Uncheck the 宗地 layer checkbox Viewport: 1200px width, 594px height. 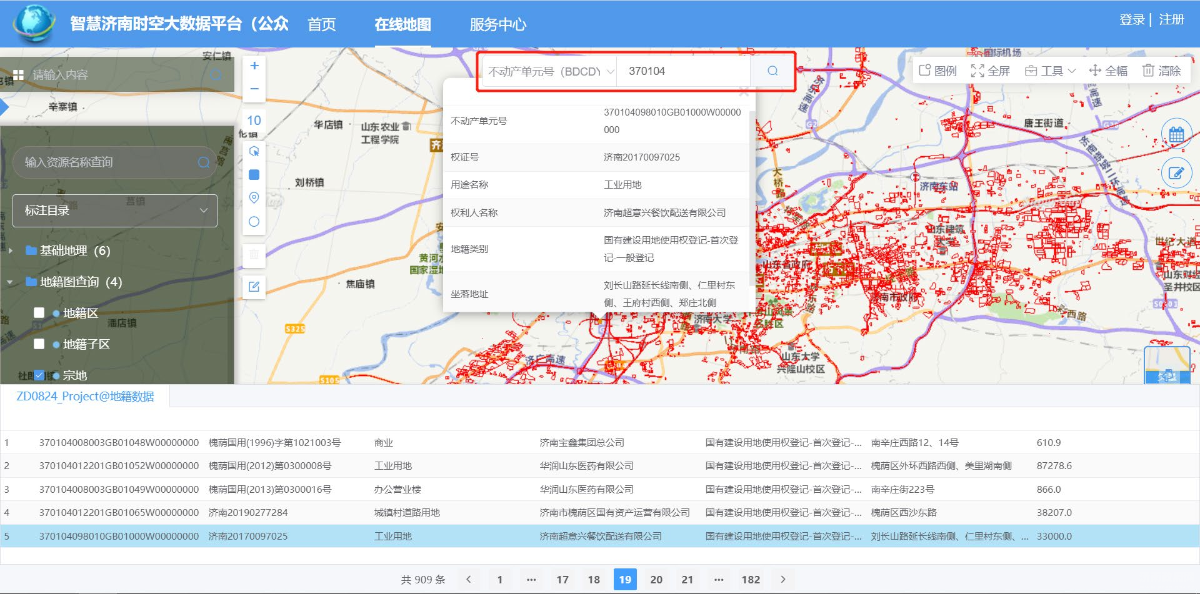(39, 376)
